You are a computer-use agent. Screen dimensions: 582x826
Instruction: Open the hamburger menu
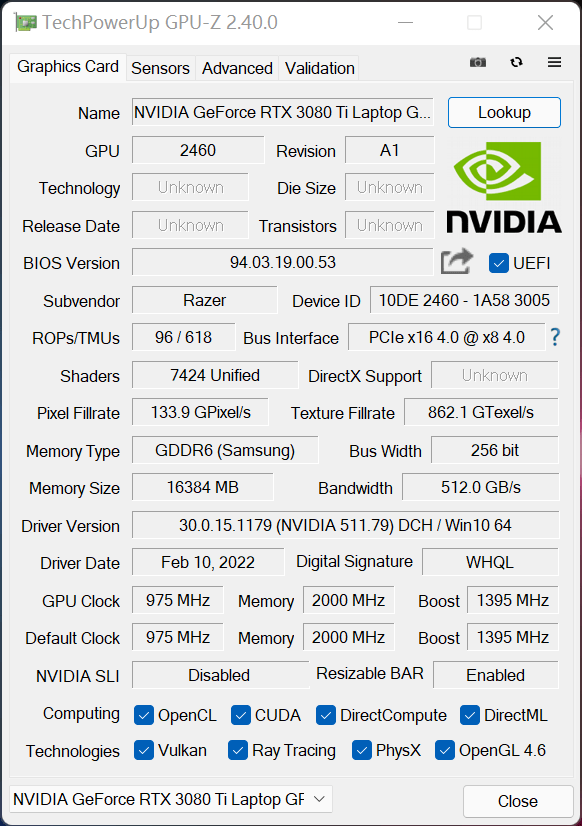(x=554, y=62)
